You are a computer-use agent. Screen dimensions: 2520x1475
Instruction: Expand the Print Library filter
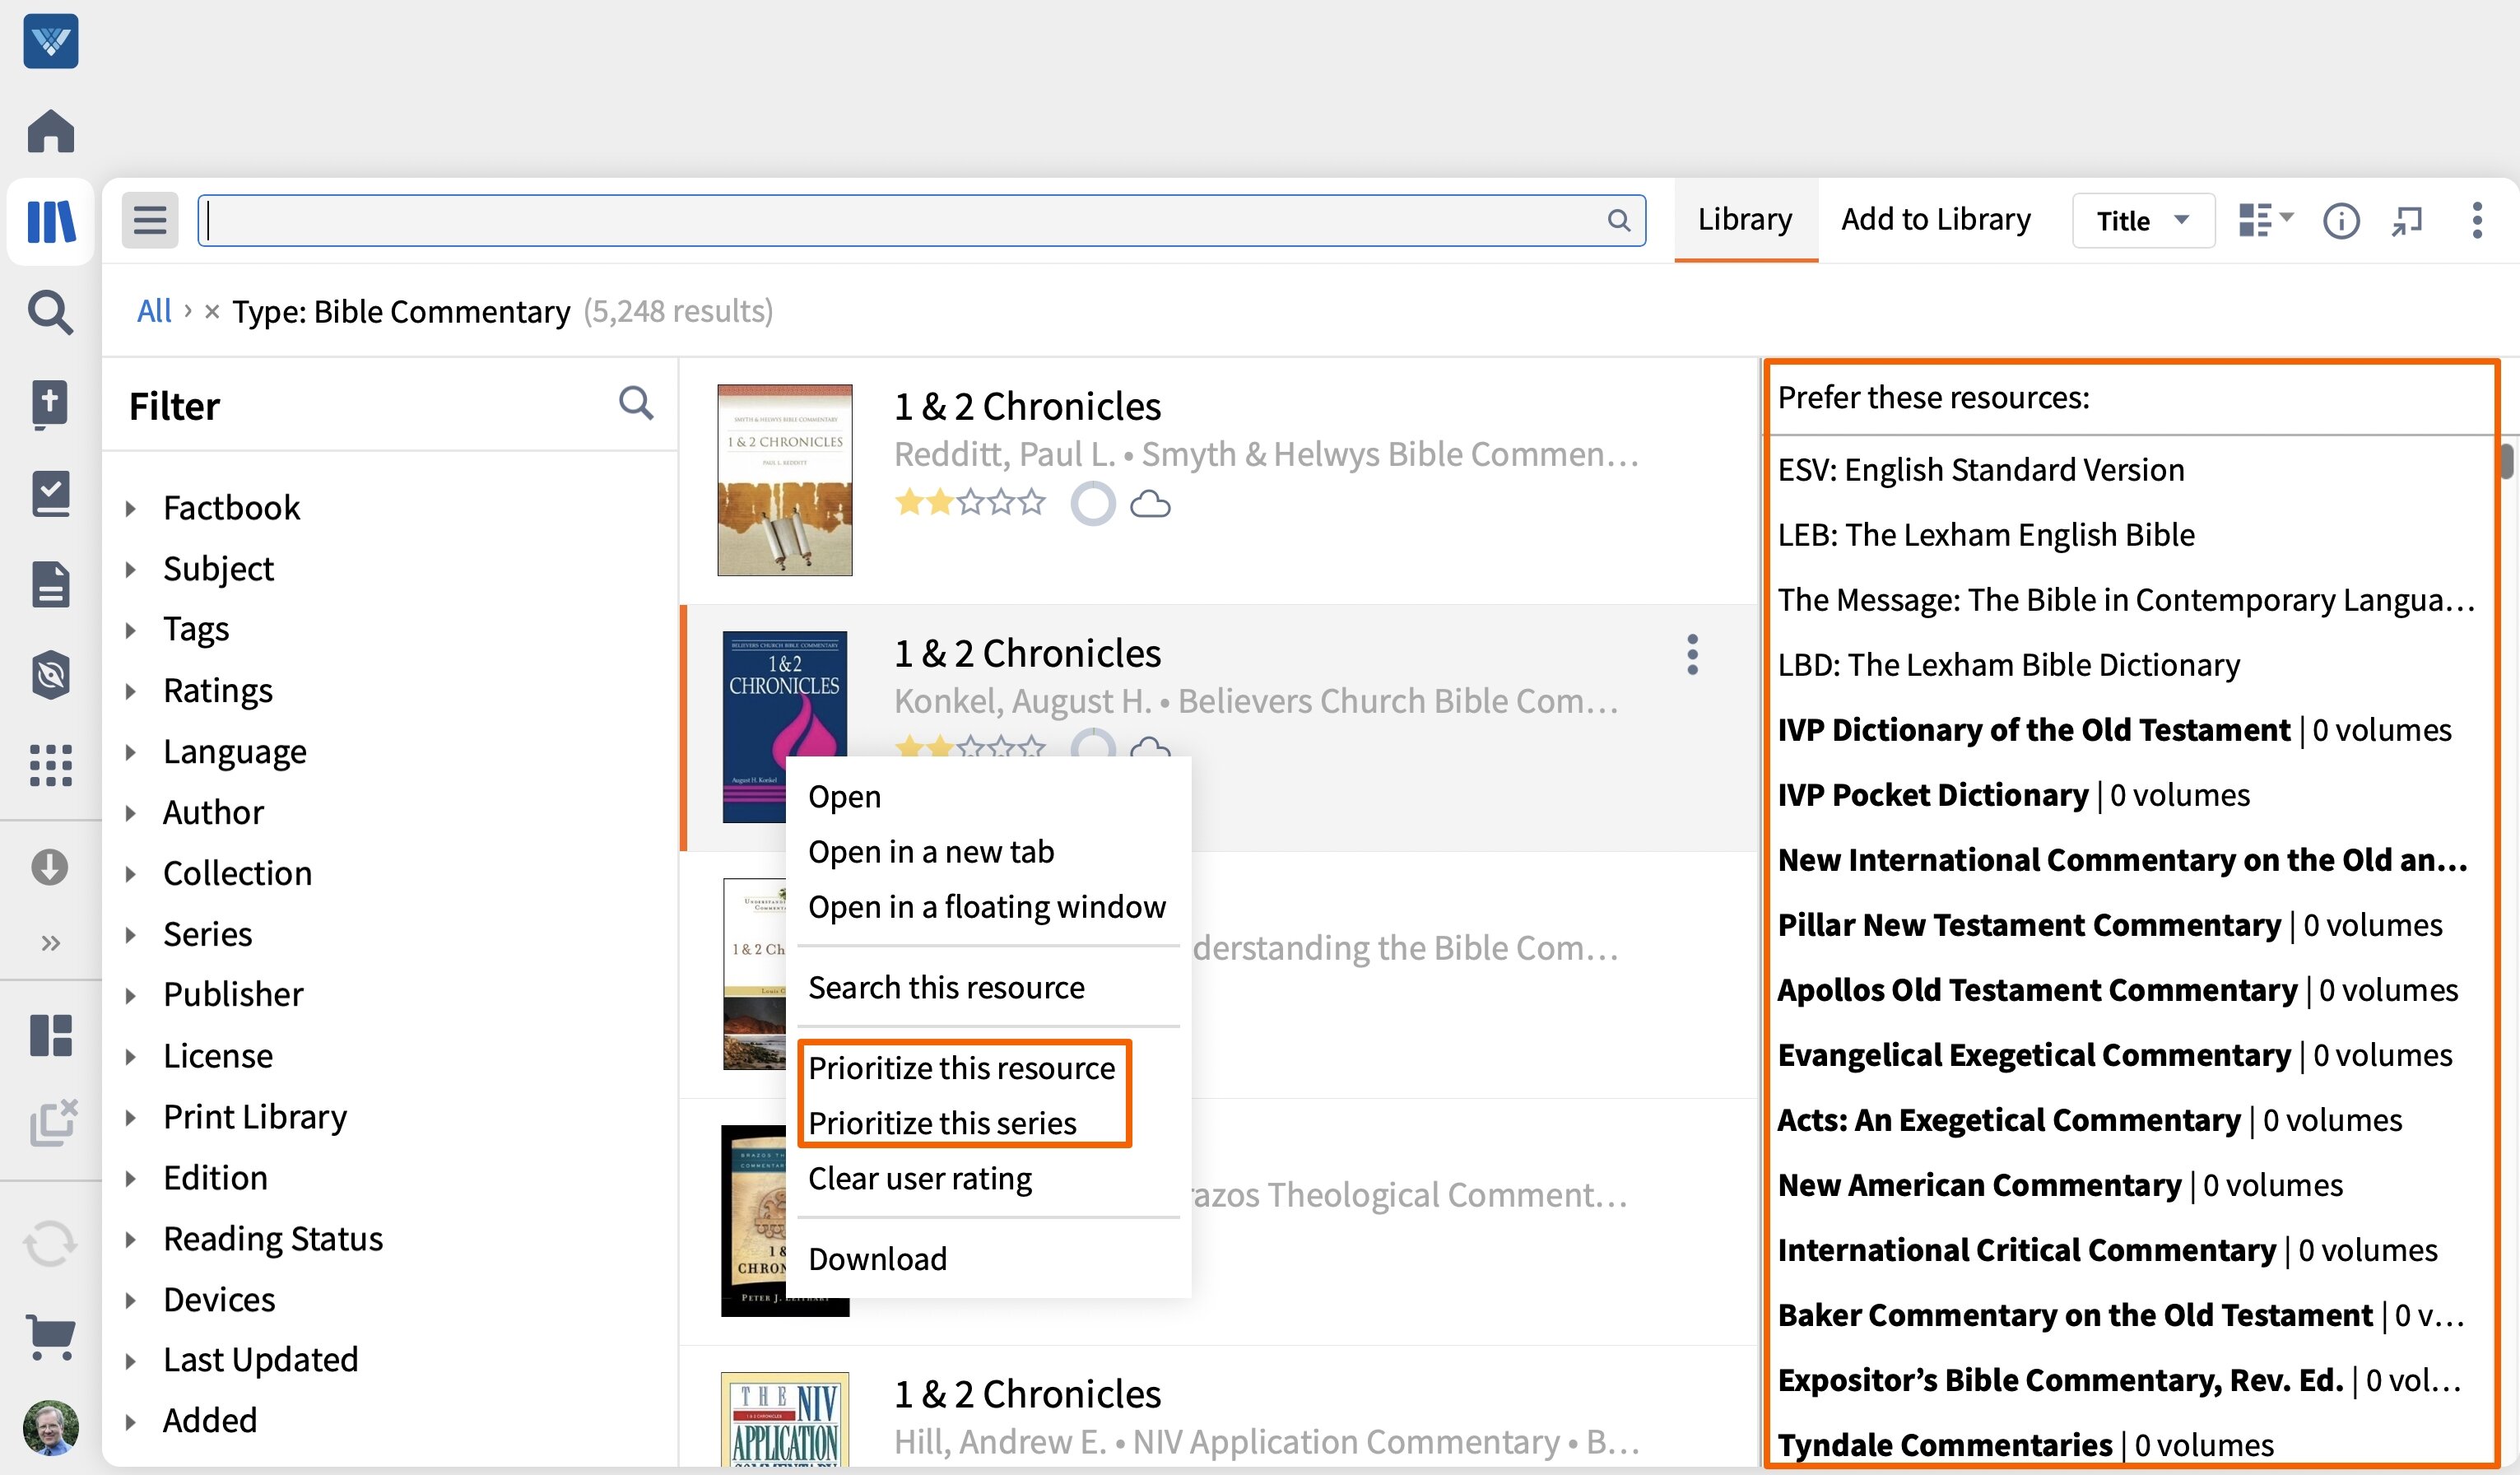coord(131,1117)
